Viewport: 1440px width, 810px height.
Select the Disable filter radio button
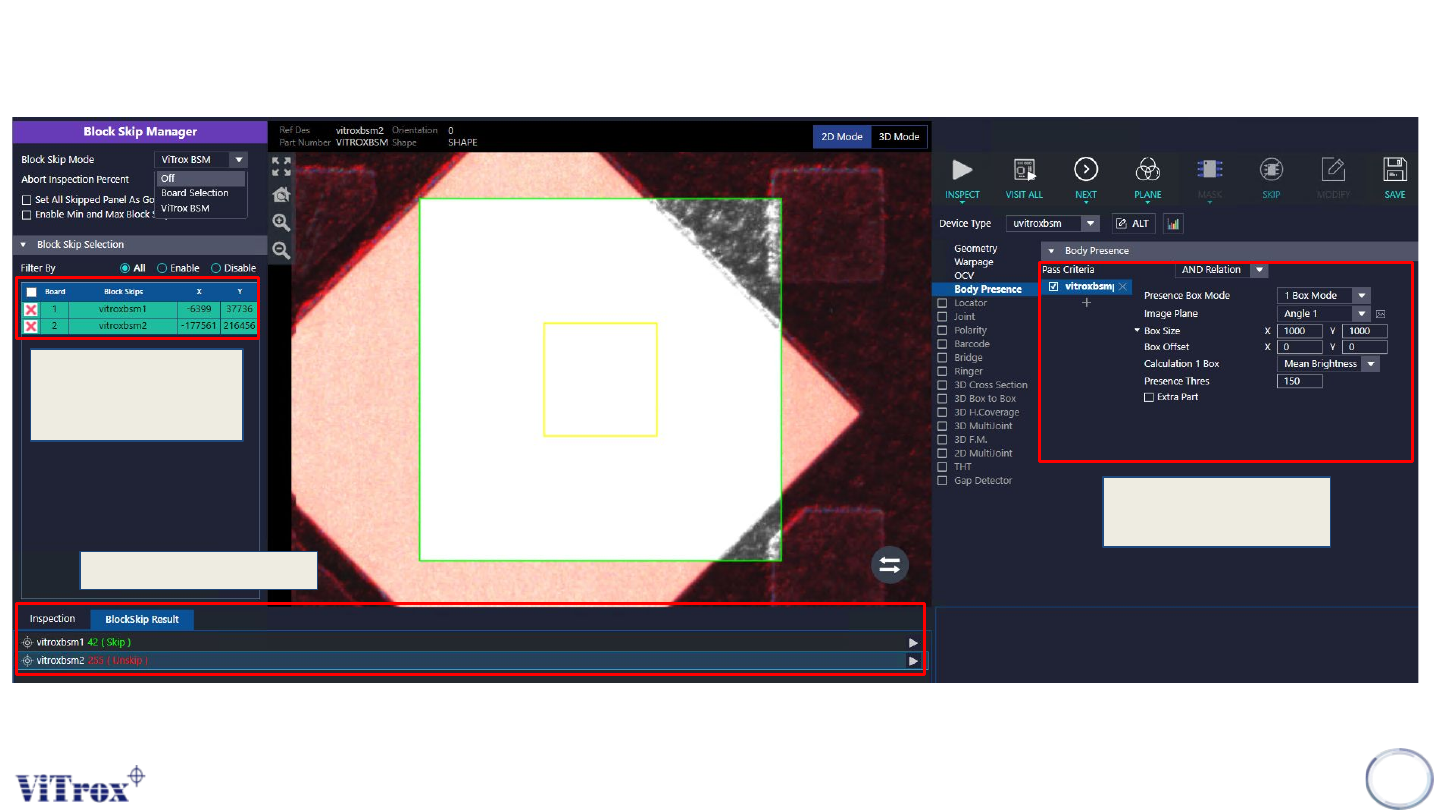tap(216, 268)
